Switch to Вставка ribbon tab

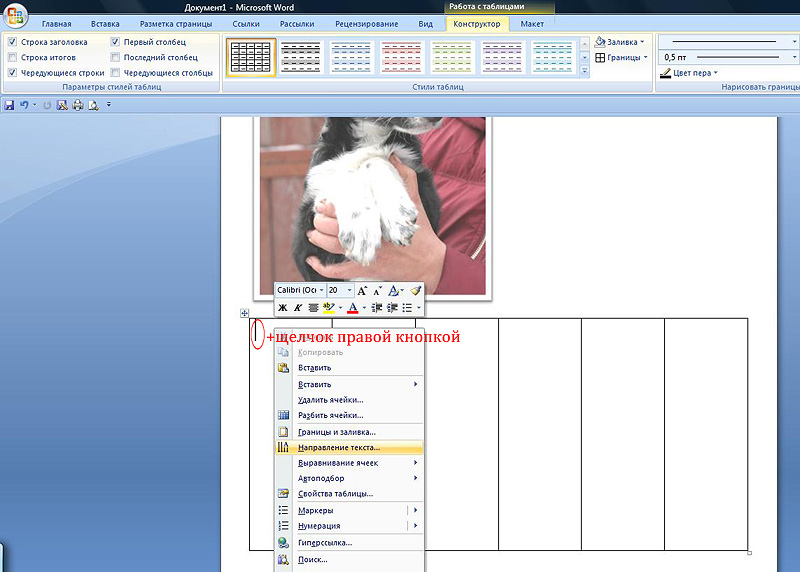(105, 24)
